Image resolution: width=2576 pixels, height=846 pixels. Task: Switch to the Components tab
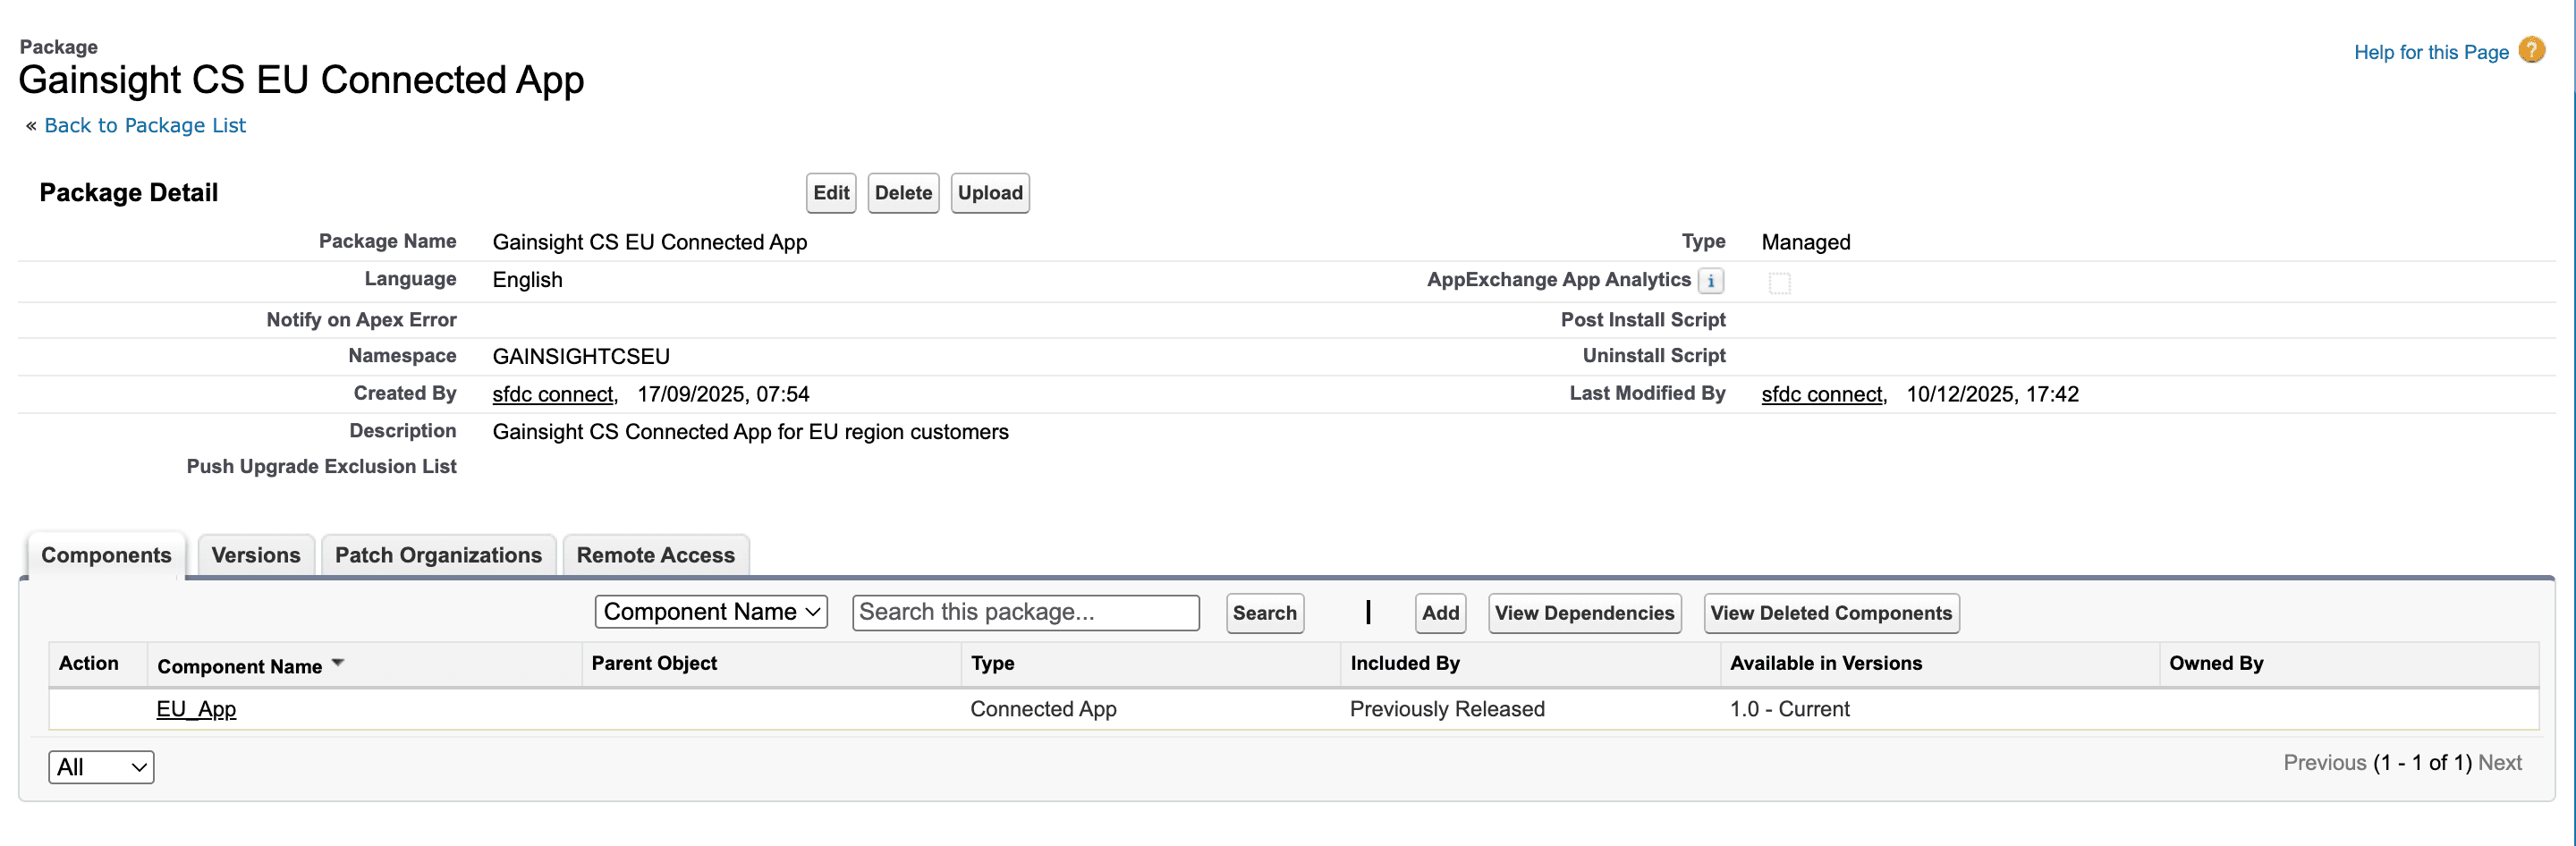(x=106, y=555)
